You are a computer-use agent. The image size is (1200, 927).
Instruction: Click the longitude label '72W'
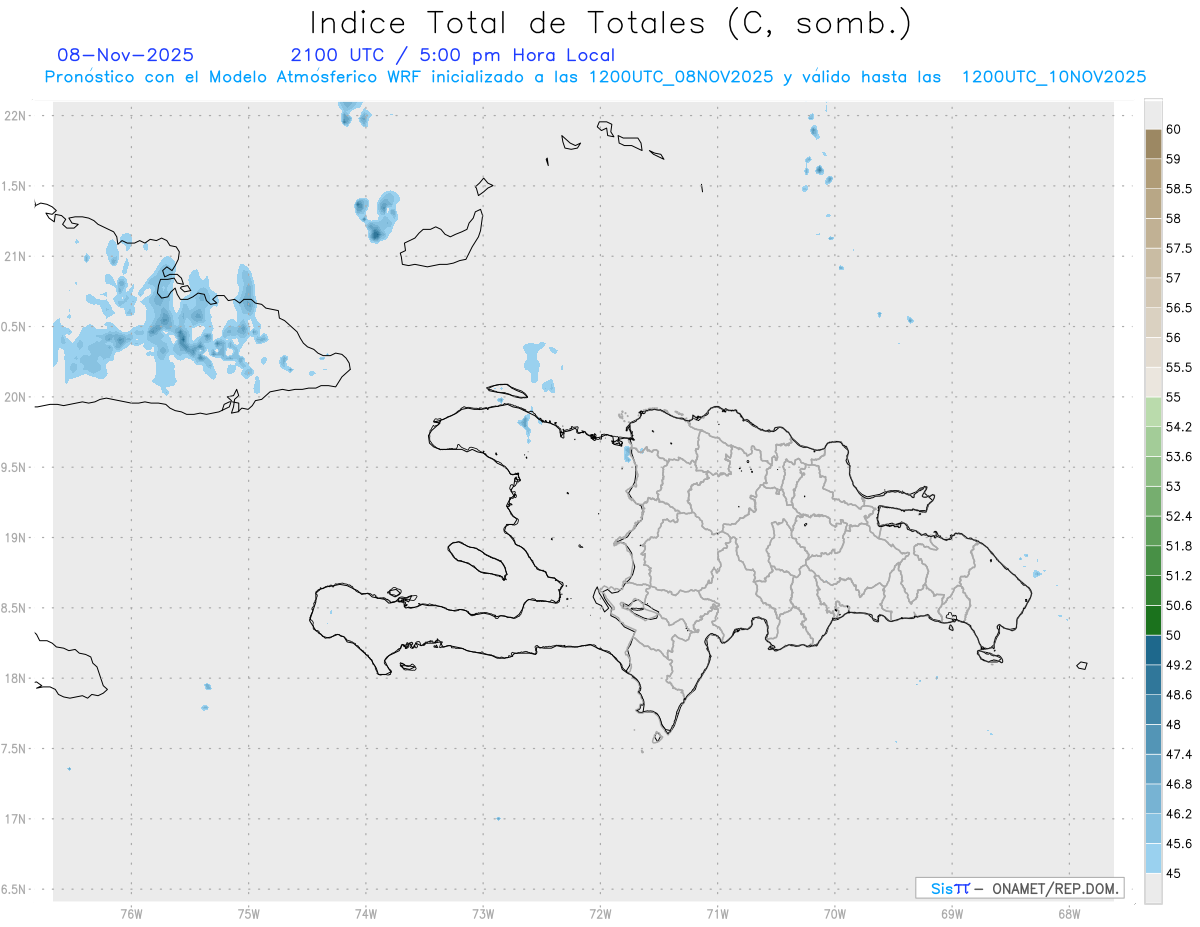(600, 913)
